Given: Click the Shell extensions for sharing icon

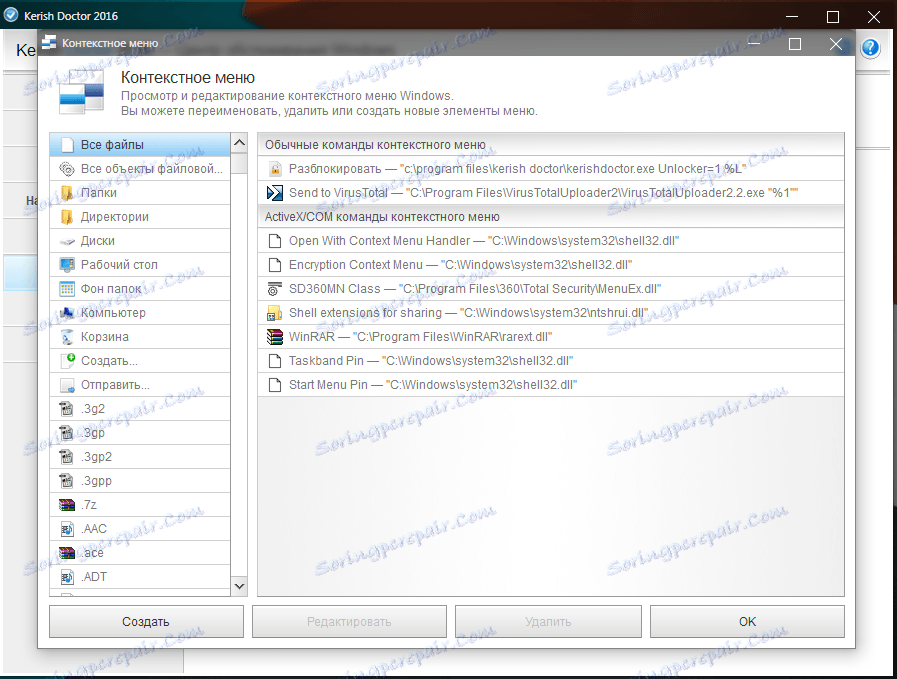Looking at the screenshot, I should (x=275, y=313).
